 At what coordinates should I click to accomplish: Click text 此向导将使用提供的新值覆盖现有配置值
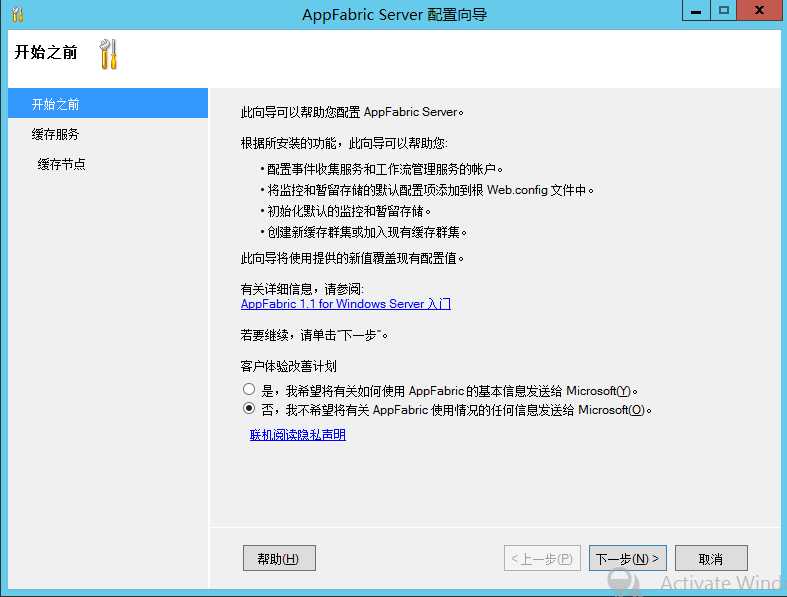[x=352, y=258]
